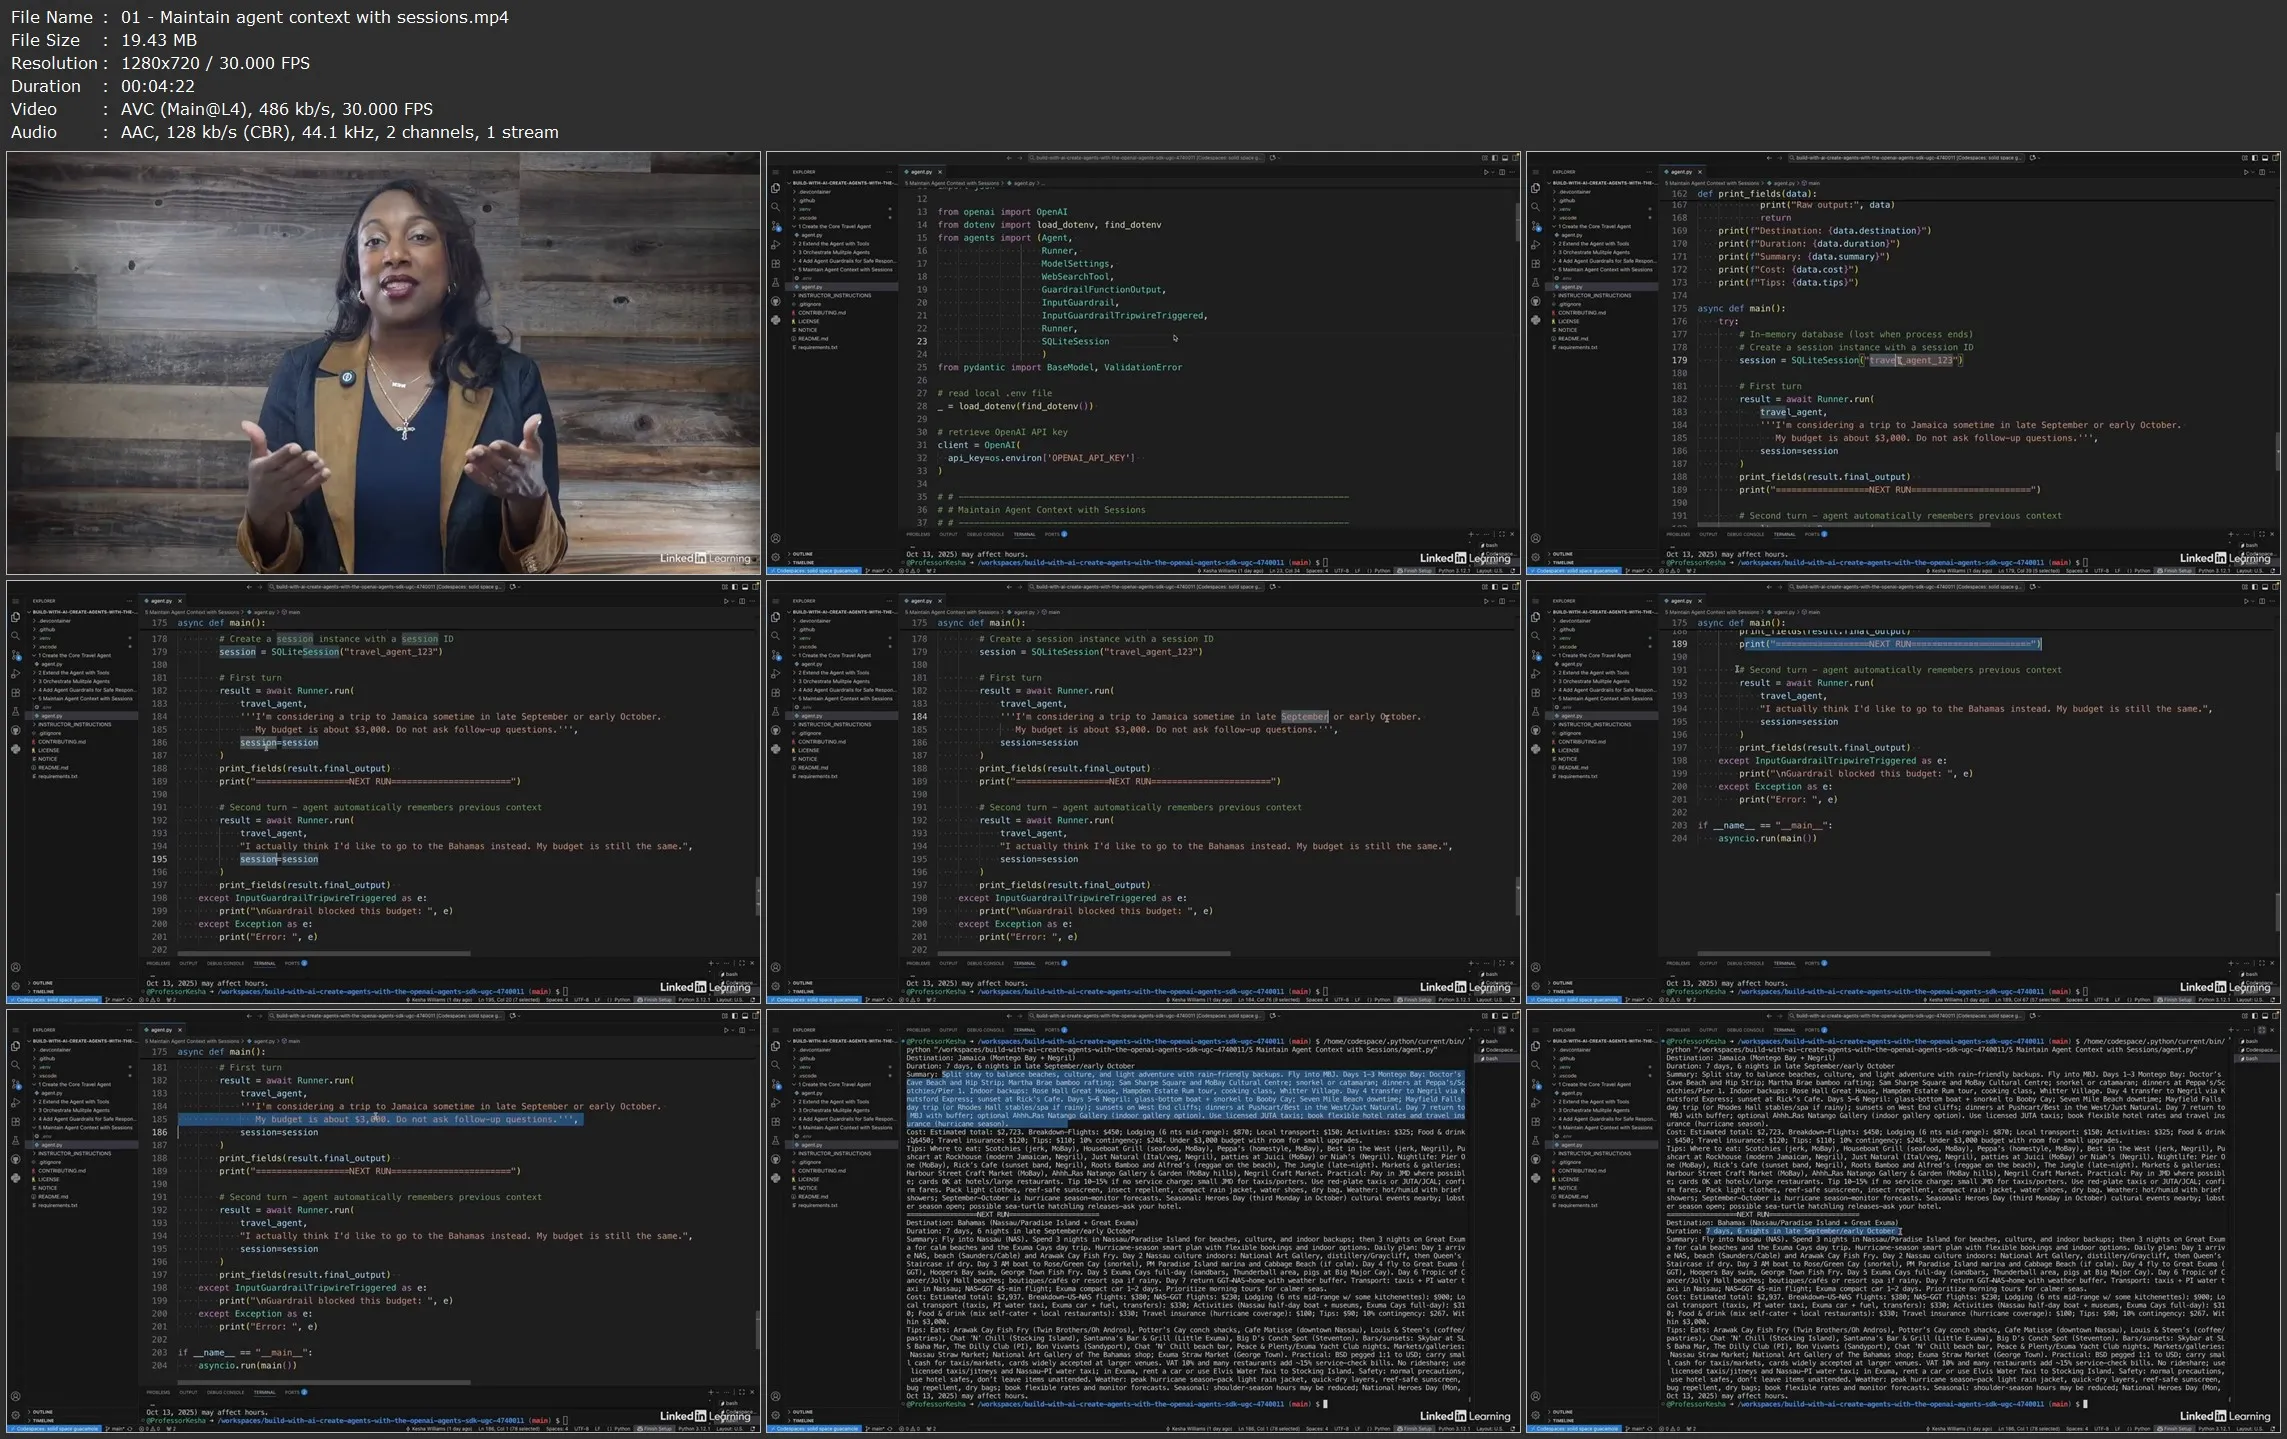
Task: Switch to PROBLEMS tab in OpenAI imports frame
Action: (917, 534)
